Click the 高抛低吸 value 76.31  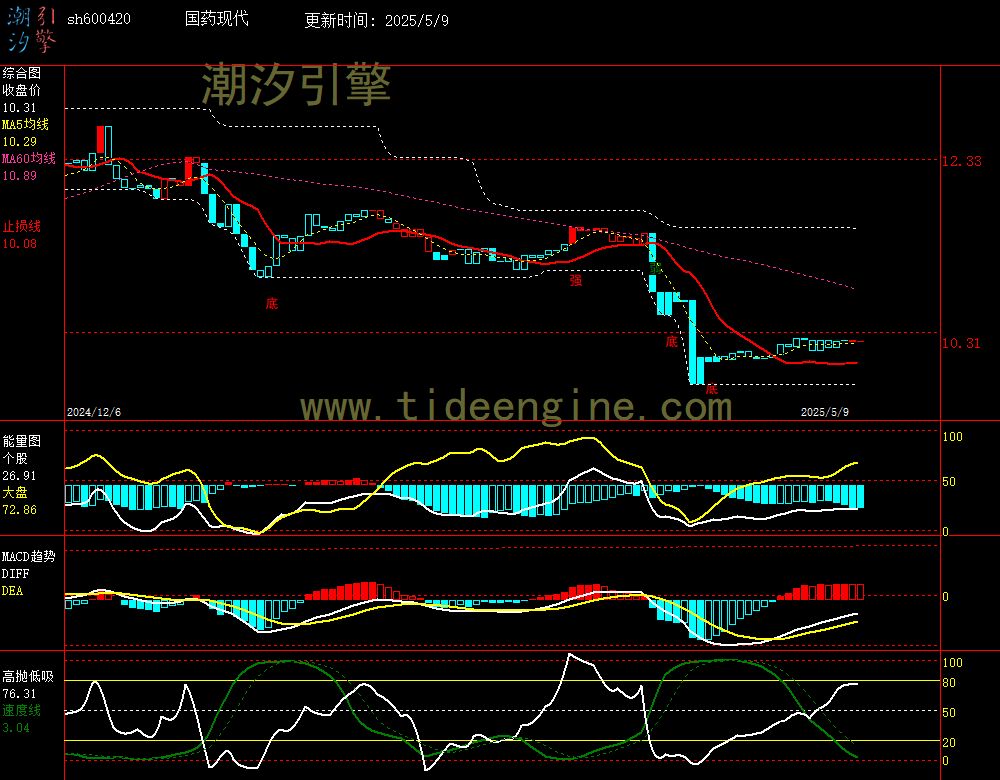(x=19, y=694)
